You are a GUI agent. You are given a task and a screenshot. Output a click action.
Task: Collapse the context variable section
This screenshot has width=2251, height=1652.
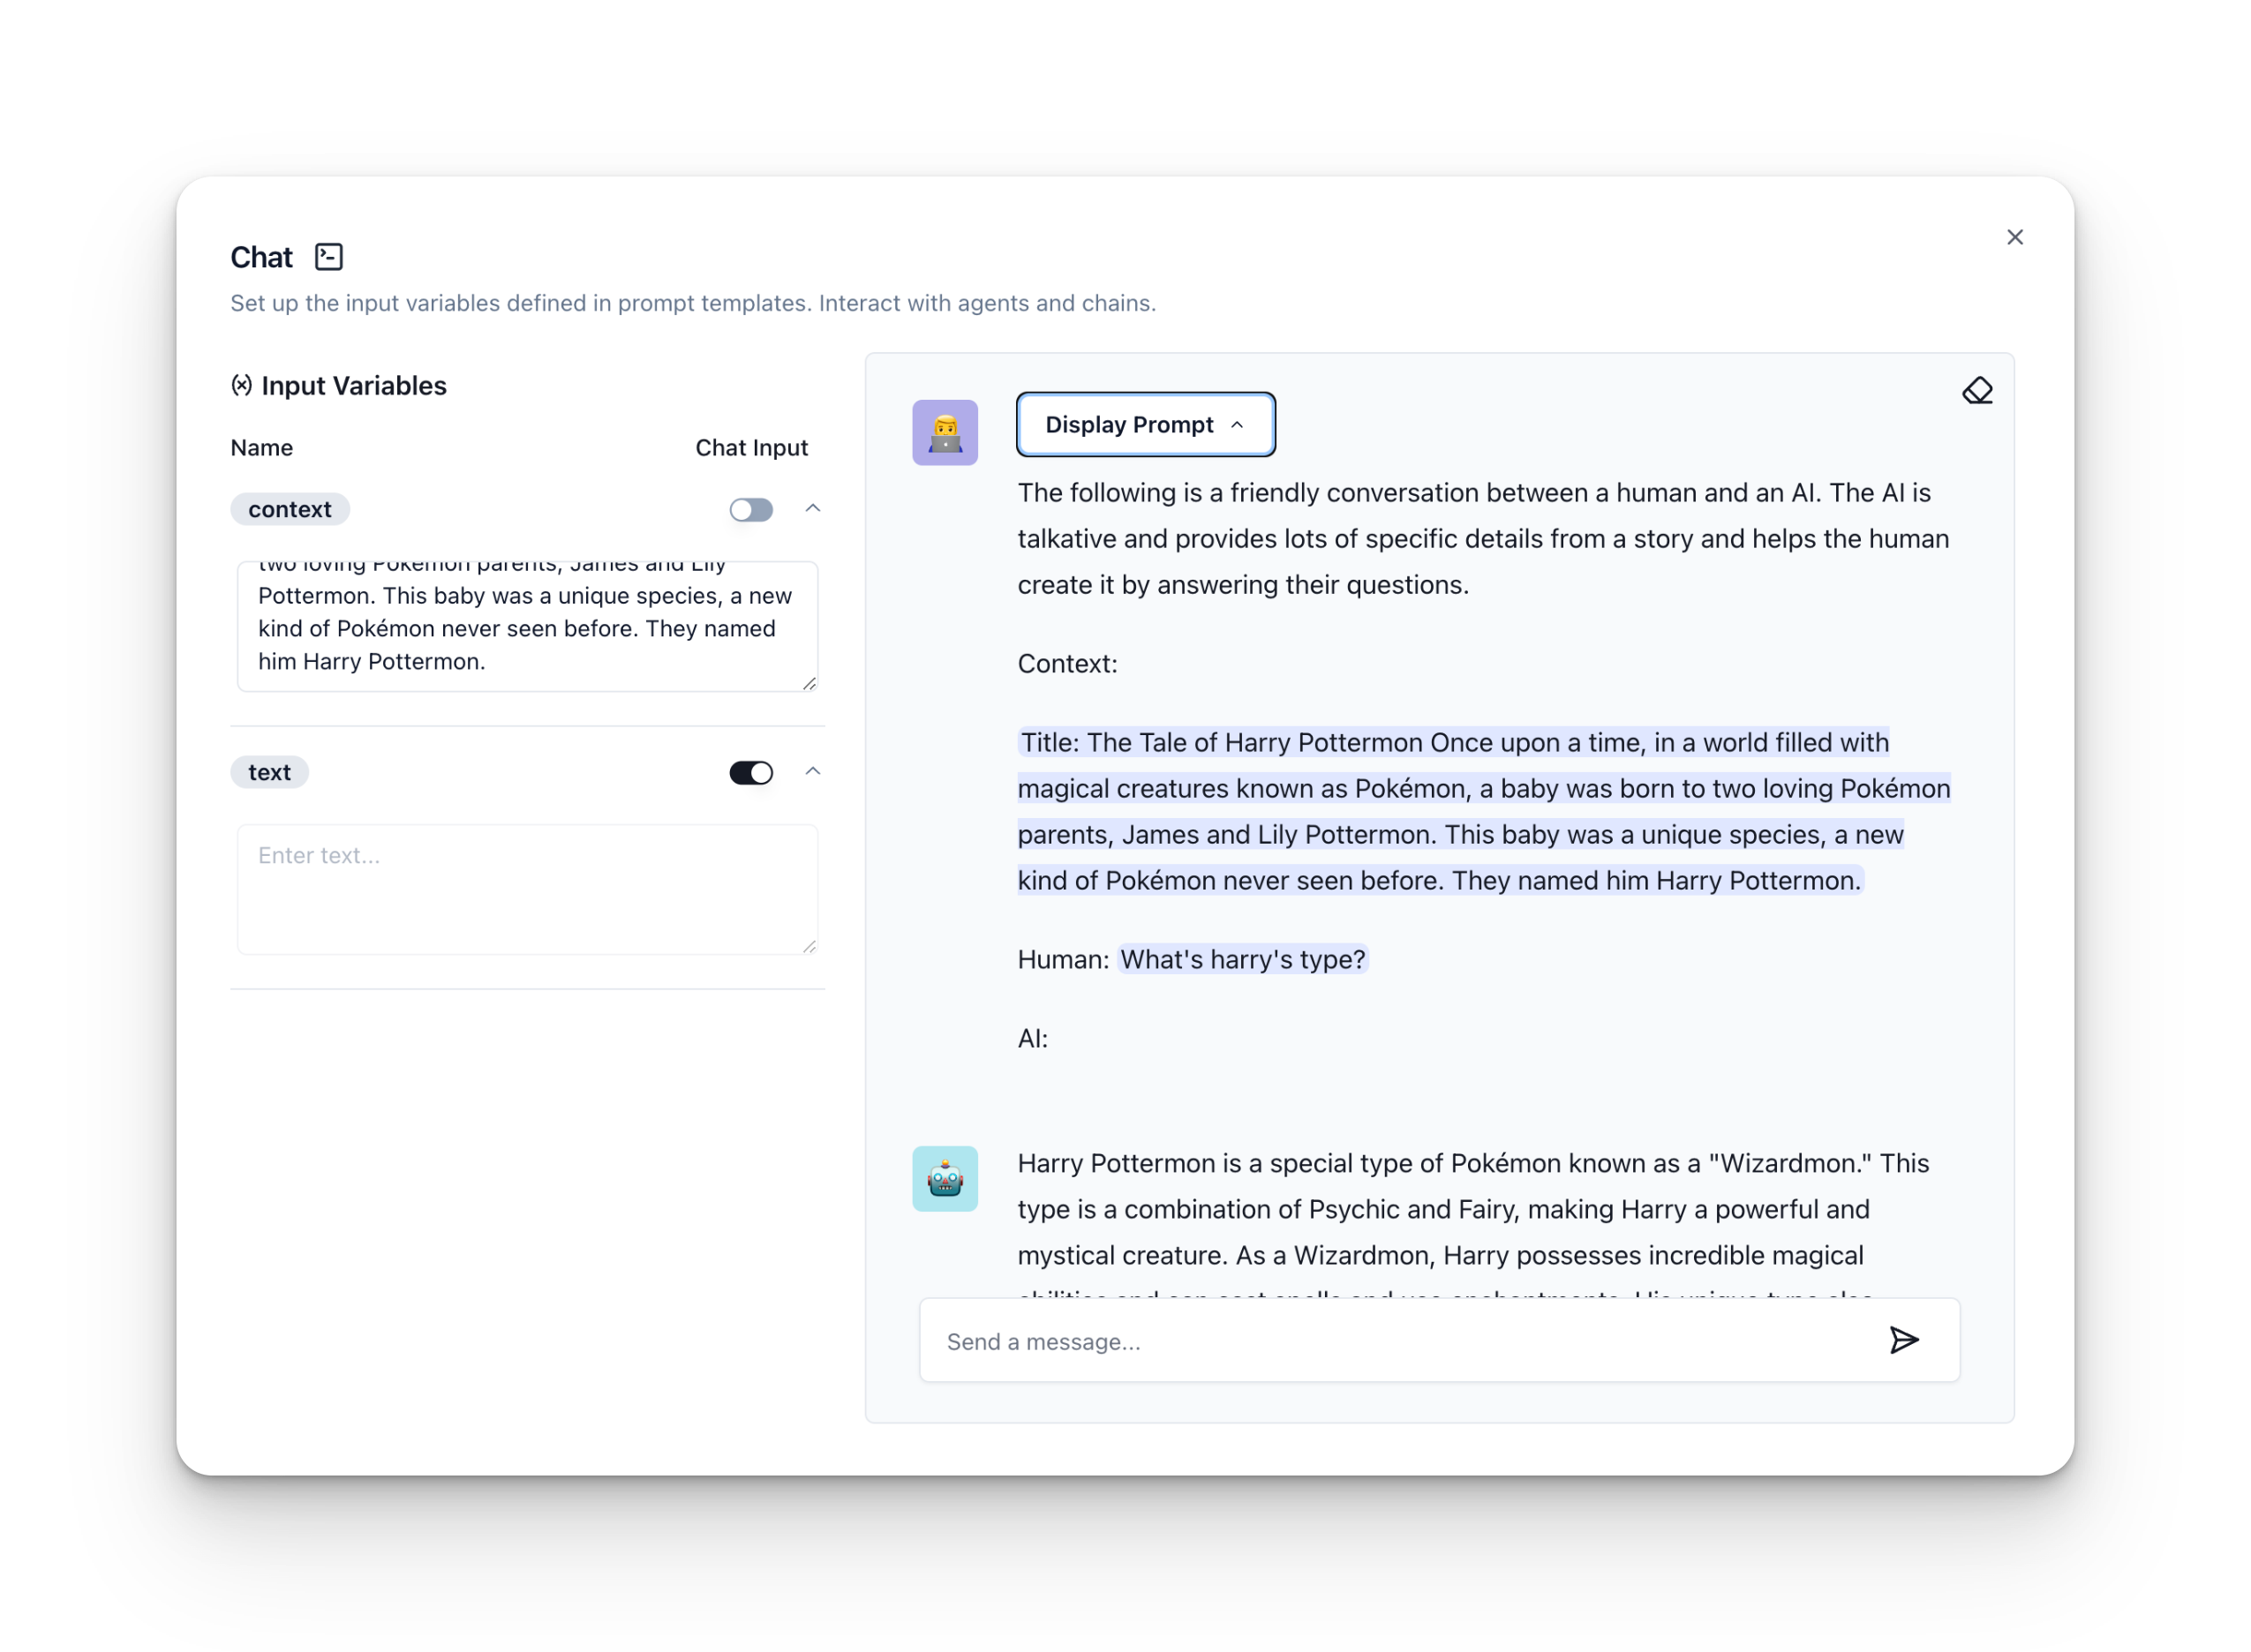[x=812, y=509]
